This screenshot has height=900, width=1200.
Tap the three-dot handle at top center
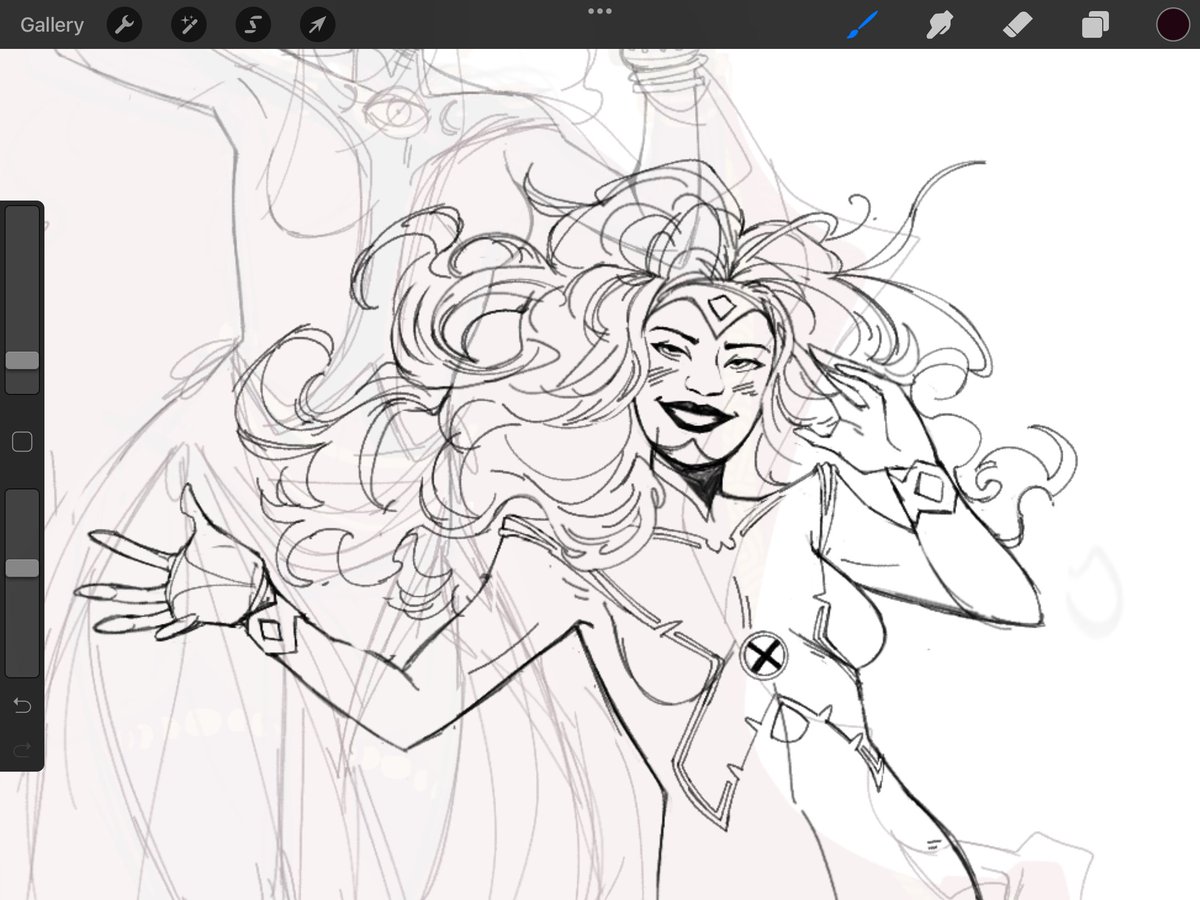point(600,11)
